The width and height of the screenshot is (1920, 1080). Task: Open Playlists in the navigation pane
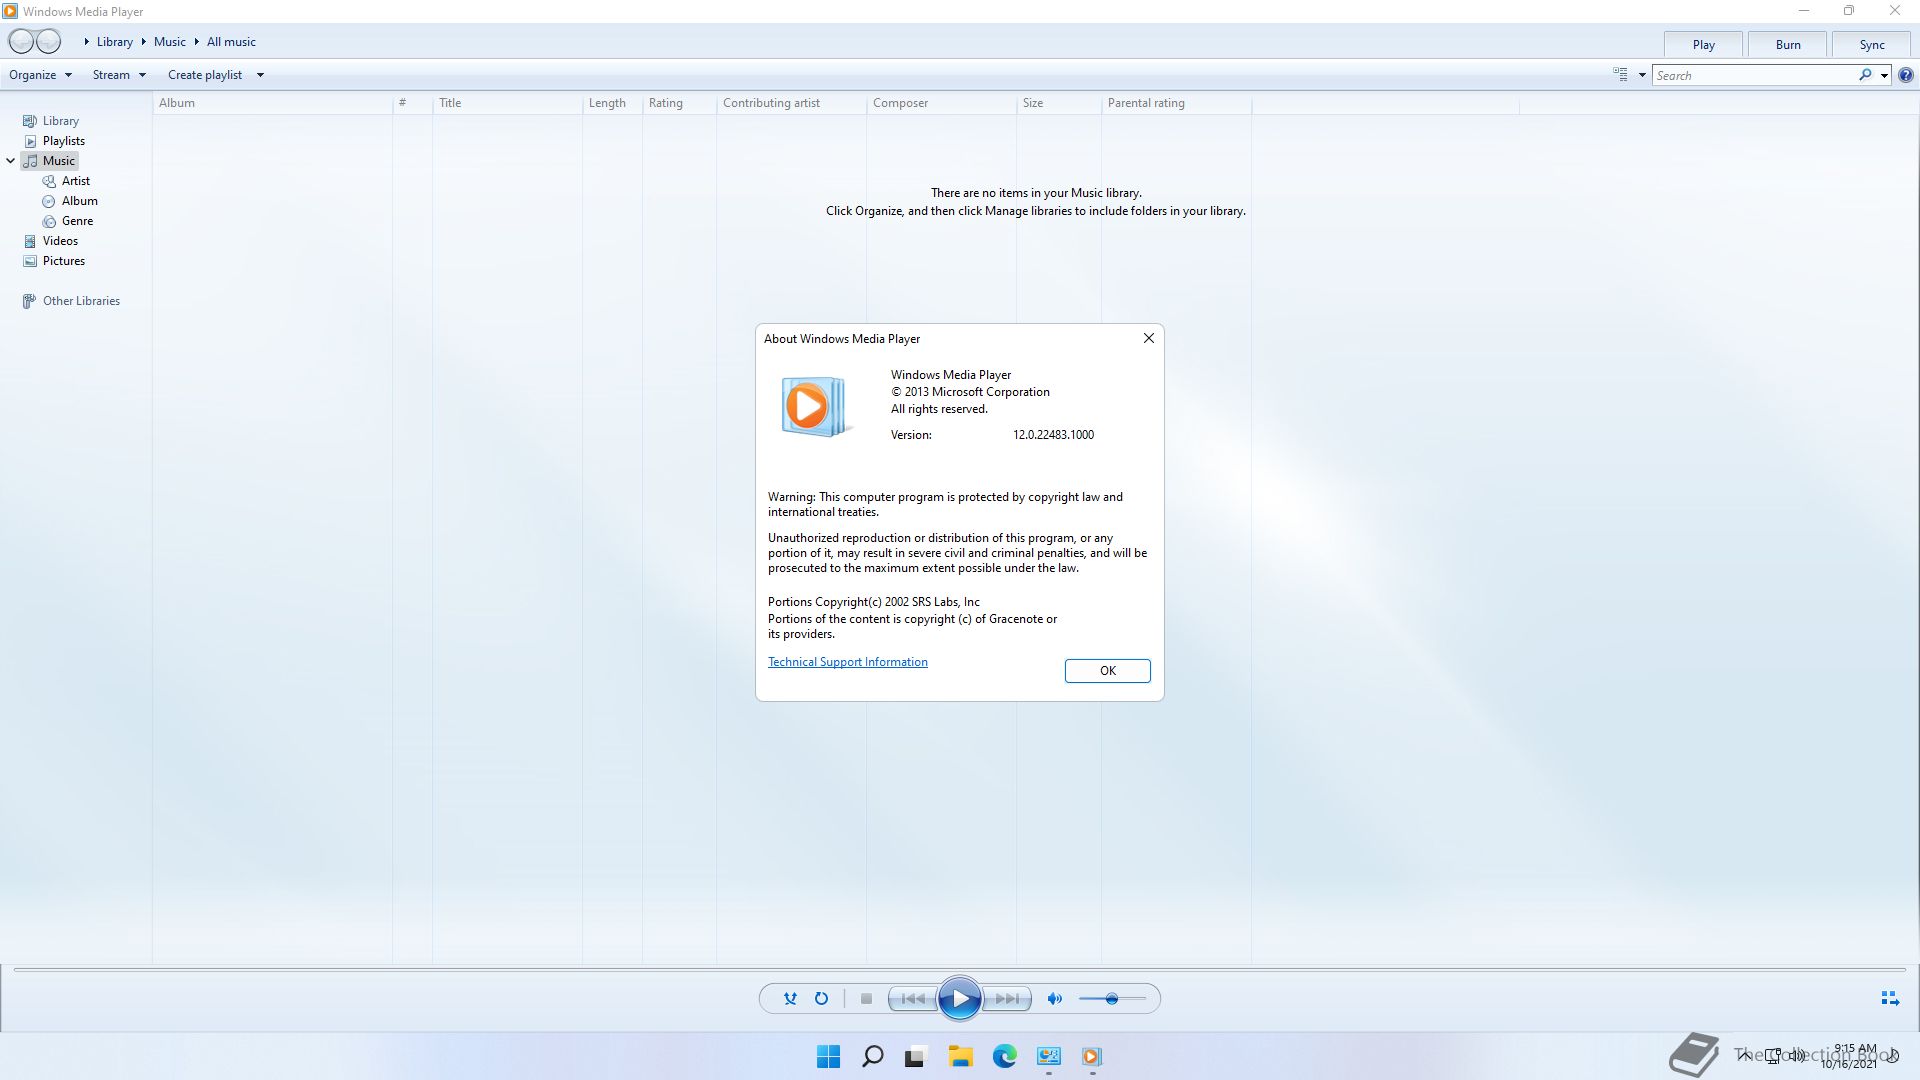pos(63,141)
